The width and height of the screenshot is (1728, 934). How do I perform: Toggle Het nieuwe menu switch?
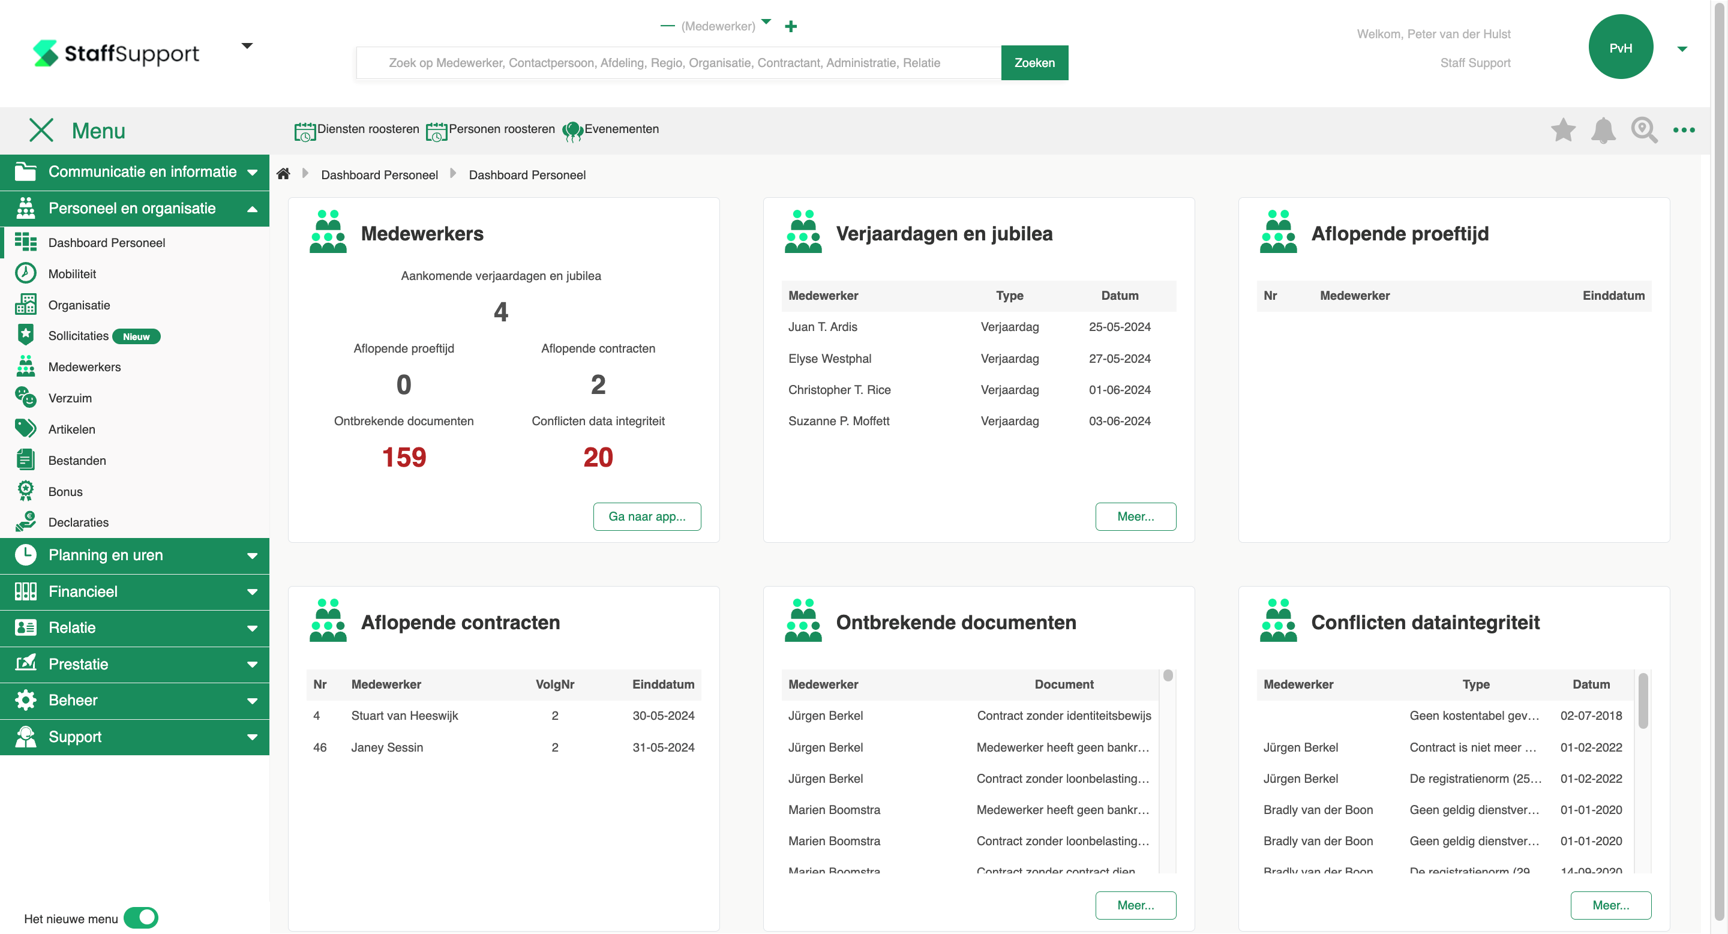[x=141, y=918]
